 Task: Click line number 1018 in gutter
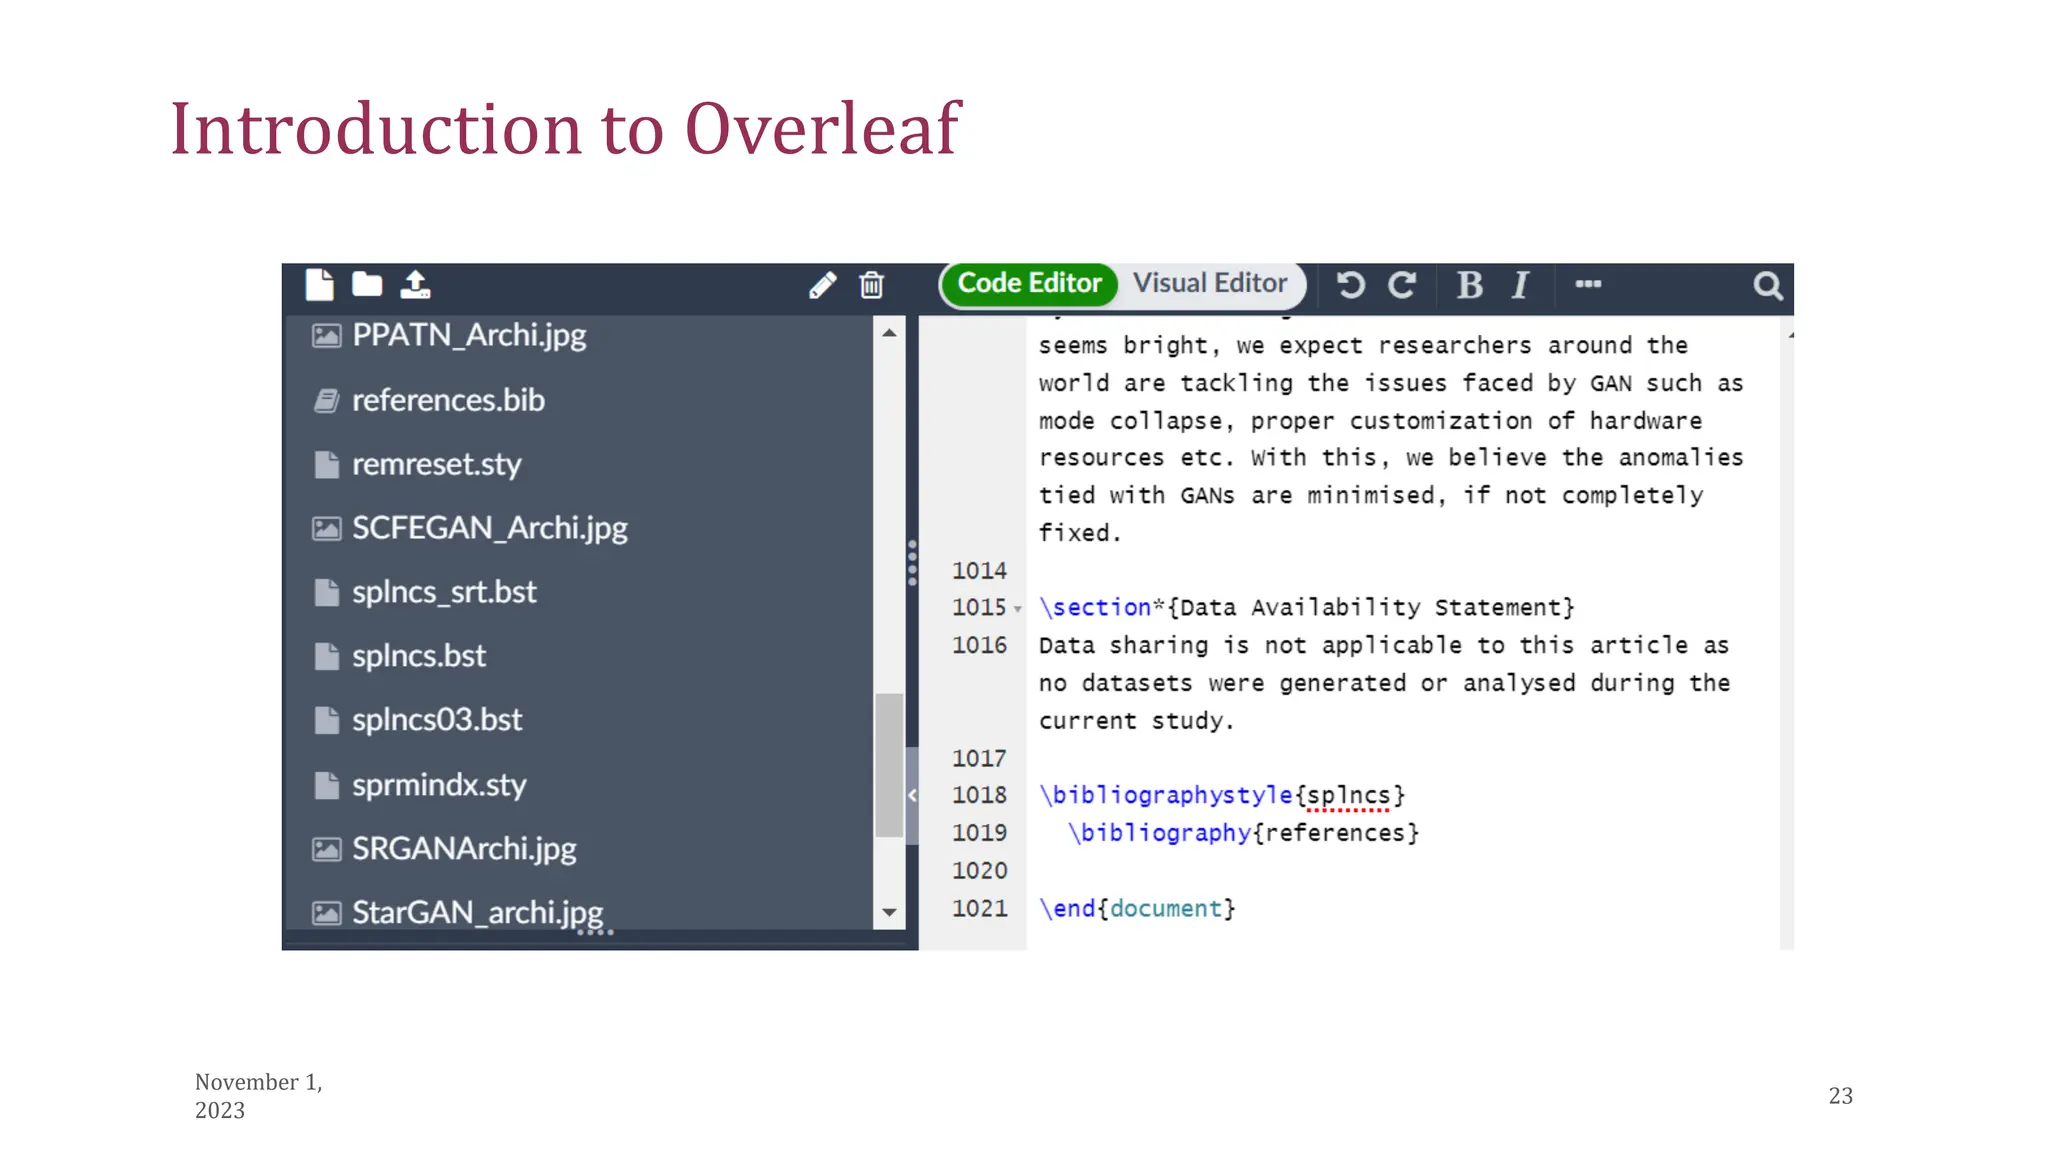979,795
